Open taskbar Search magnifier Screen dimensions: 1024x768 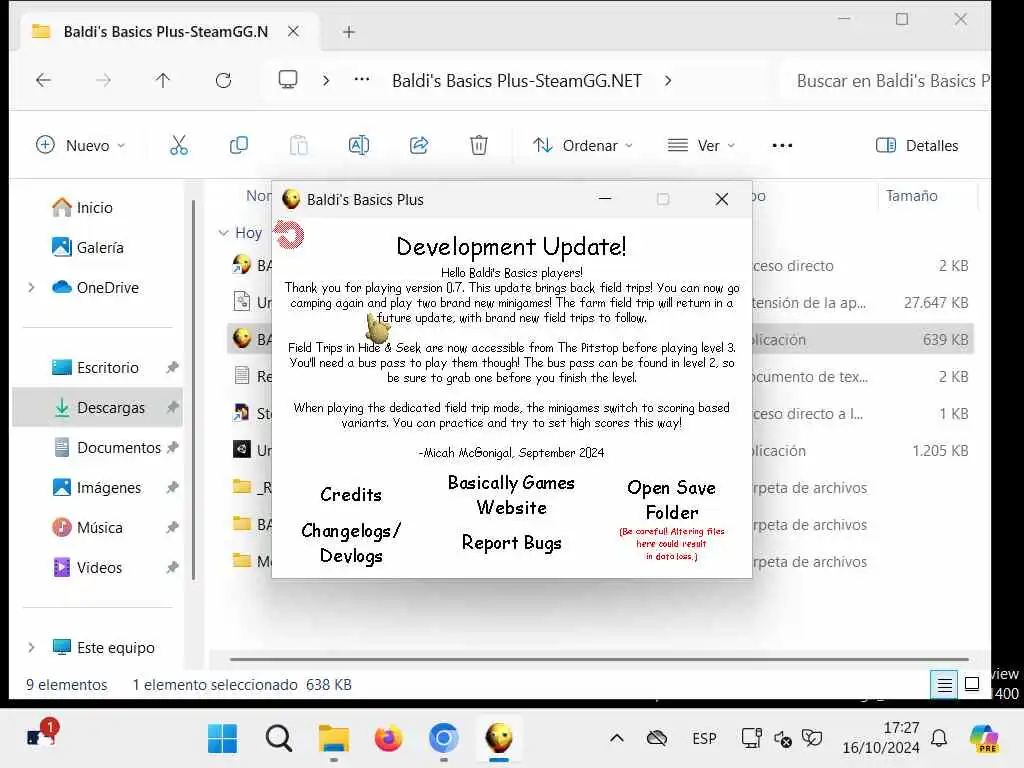[x=279, y=739]
